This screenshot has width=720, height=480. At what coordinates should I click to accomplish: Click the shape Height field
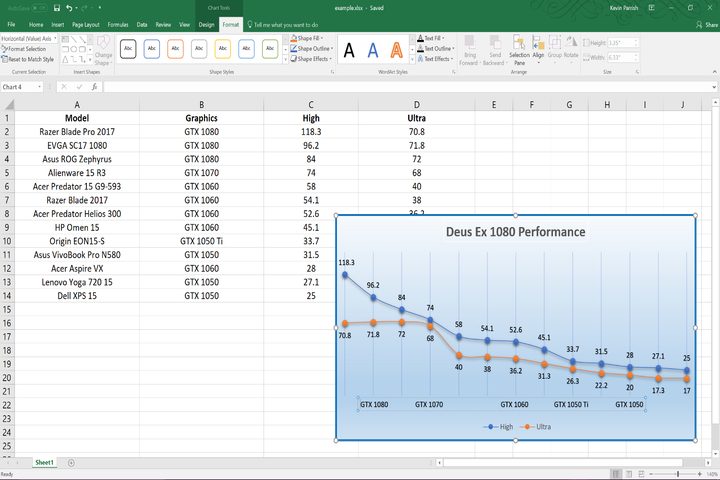(x=623, y=43)
